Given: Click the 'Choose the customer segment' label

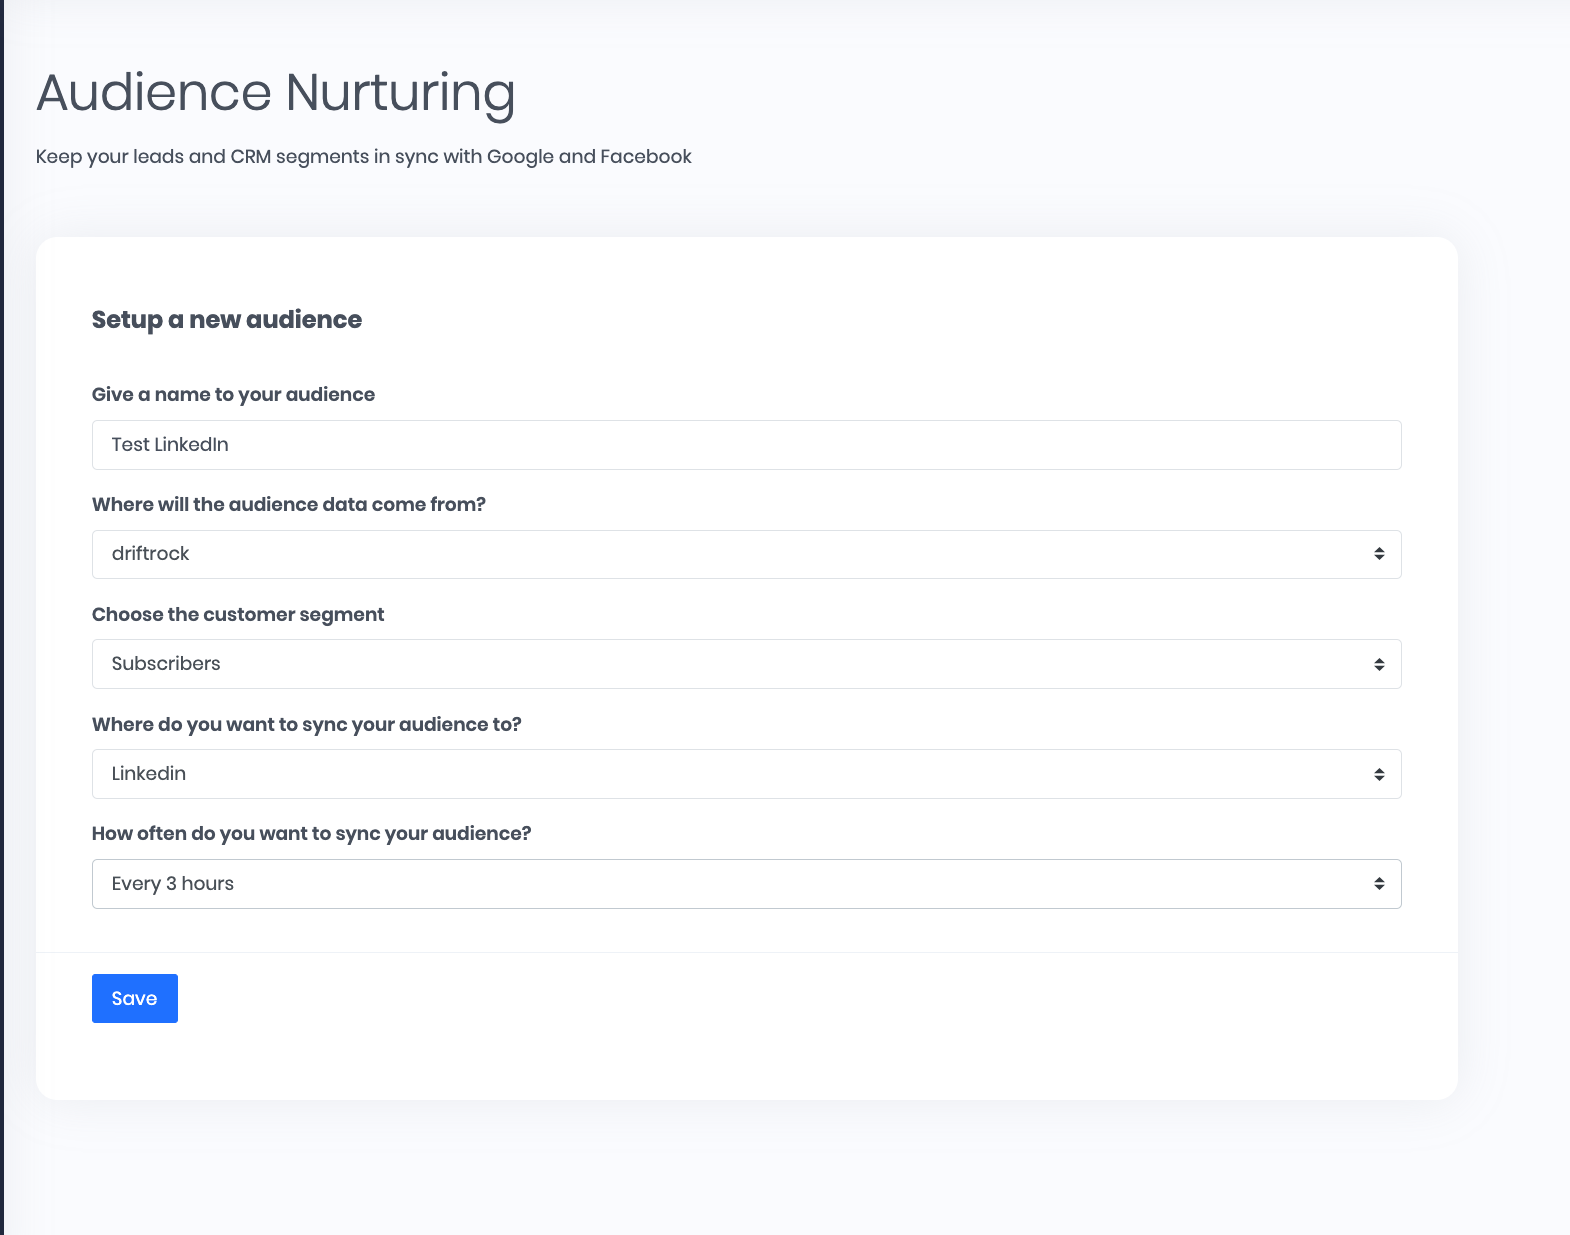Looking at the screenshot, I should coord(238,614).
